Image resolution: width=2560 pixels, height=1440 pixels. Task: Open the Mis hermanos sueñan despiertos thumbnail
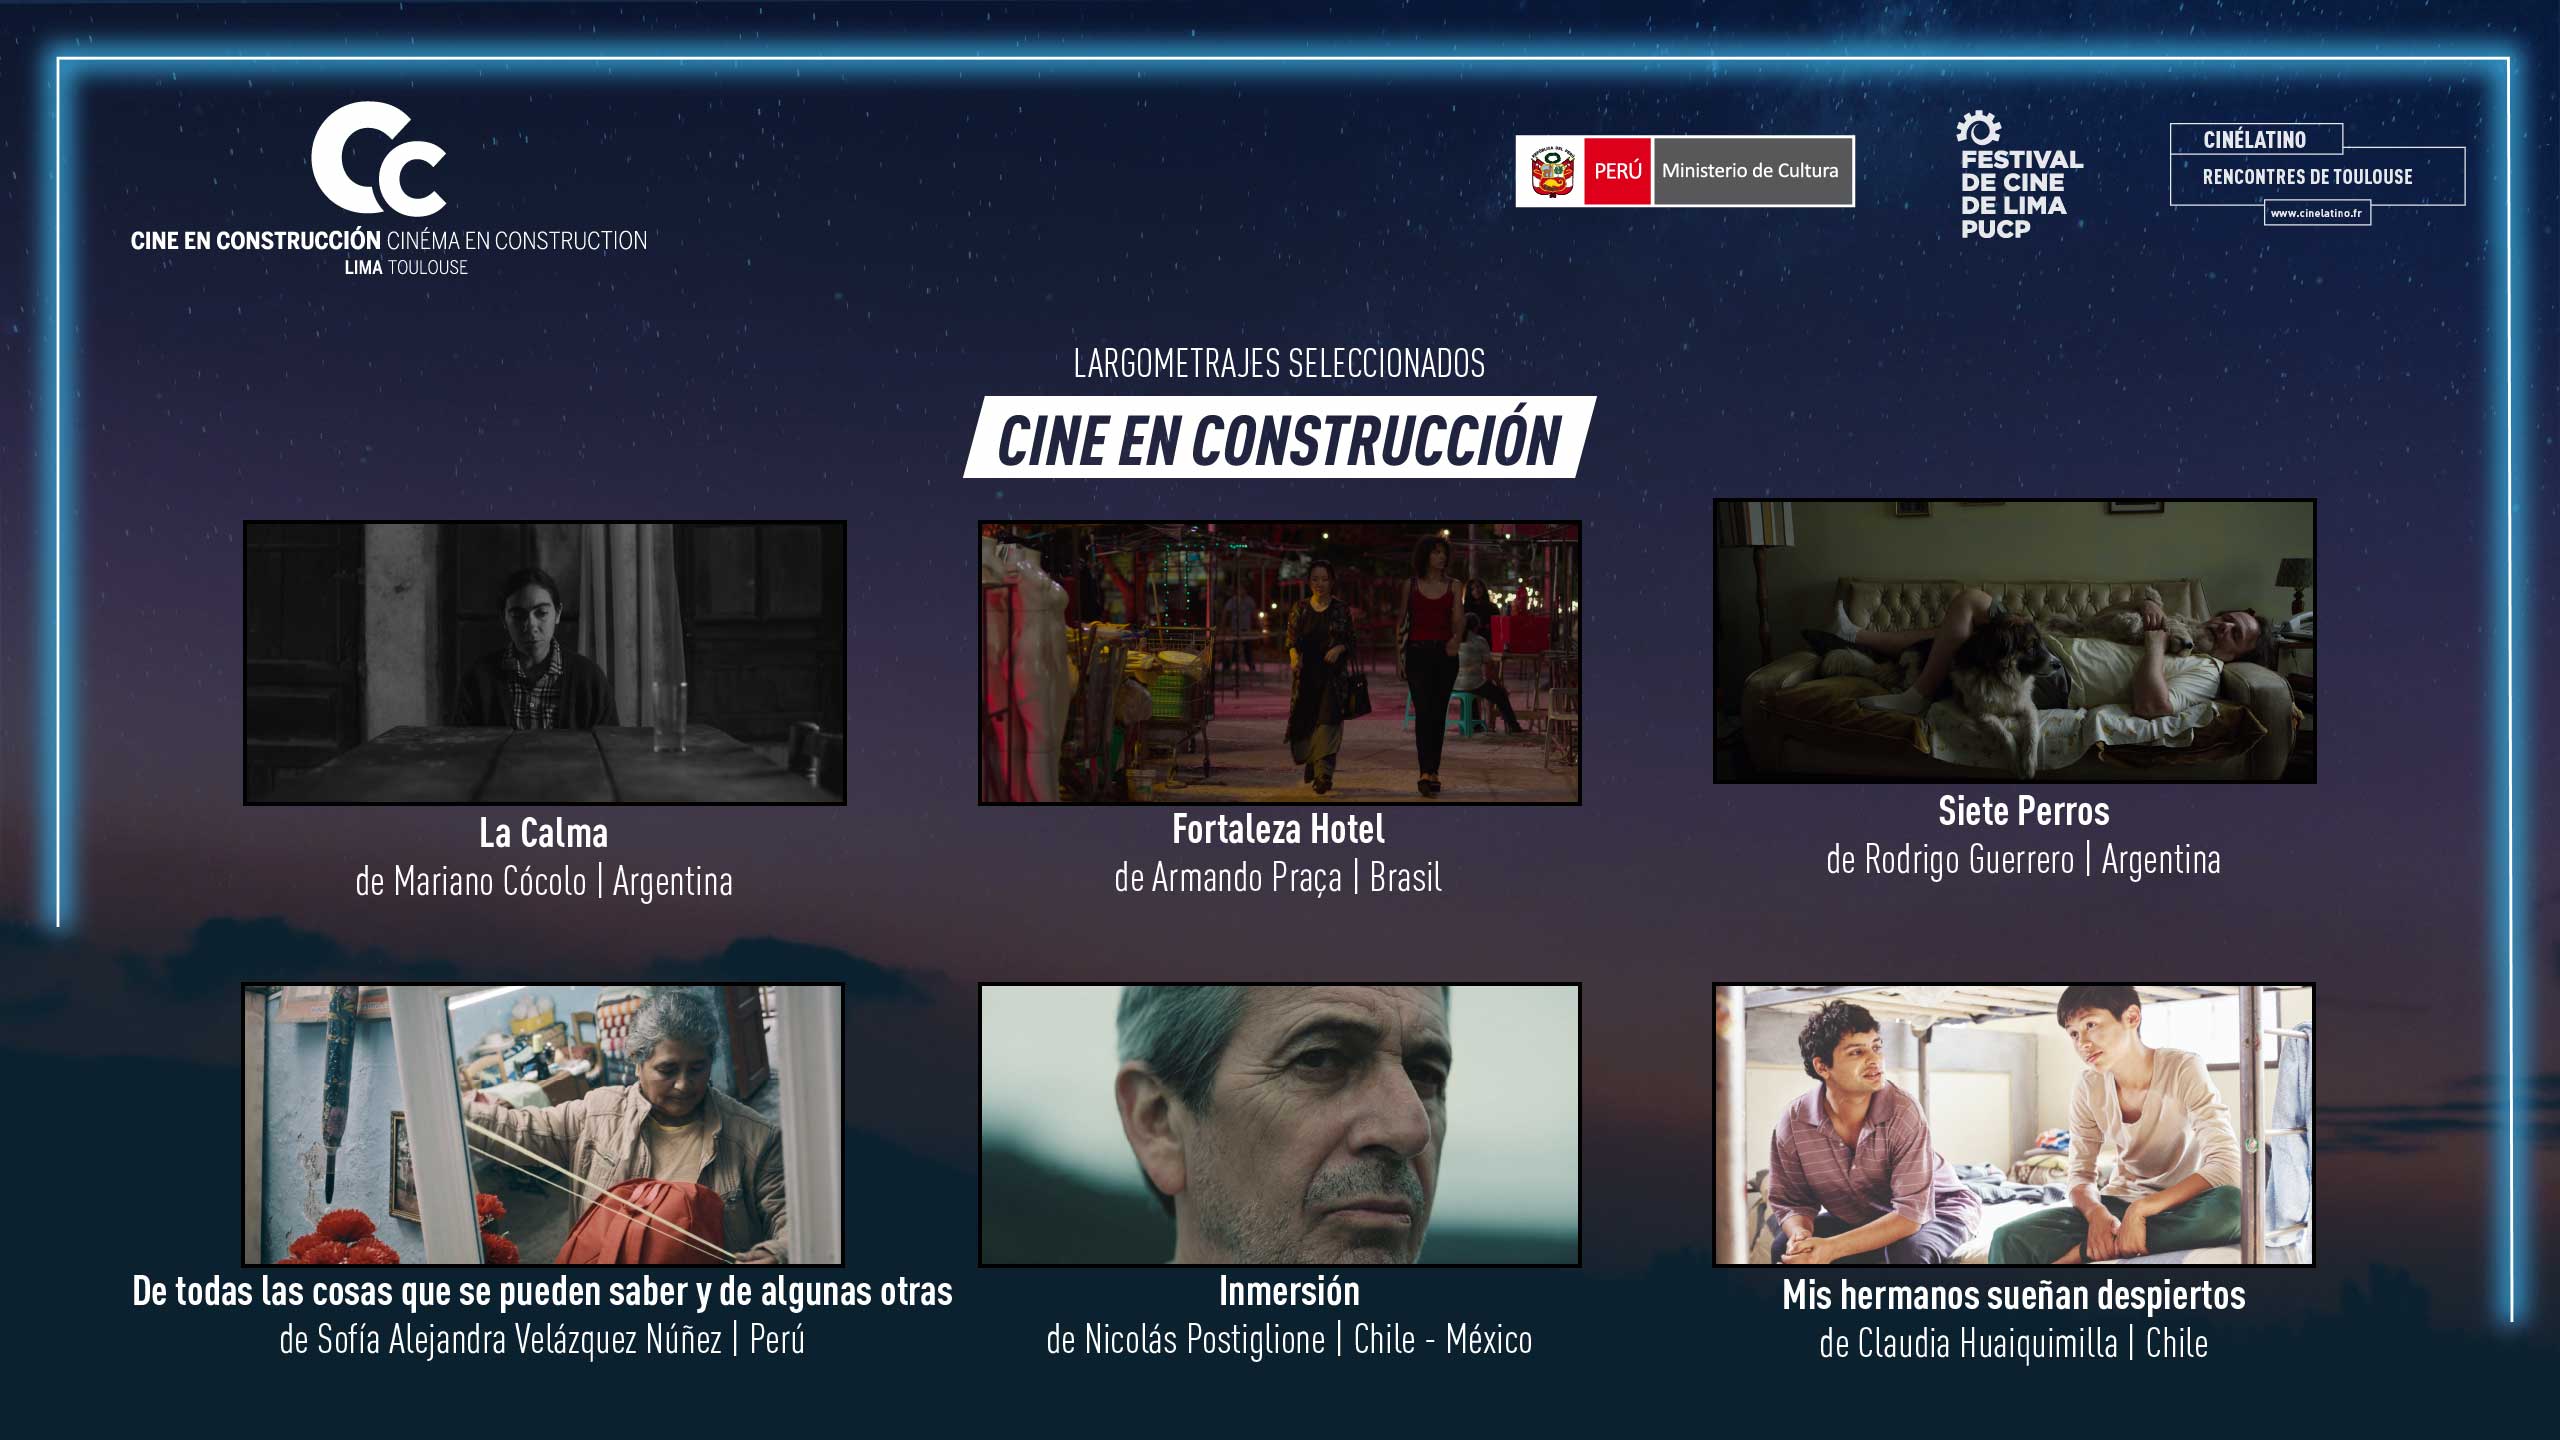click(x=2014, y=1124)
